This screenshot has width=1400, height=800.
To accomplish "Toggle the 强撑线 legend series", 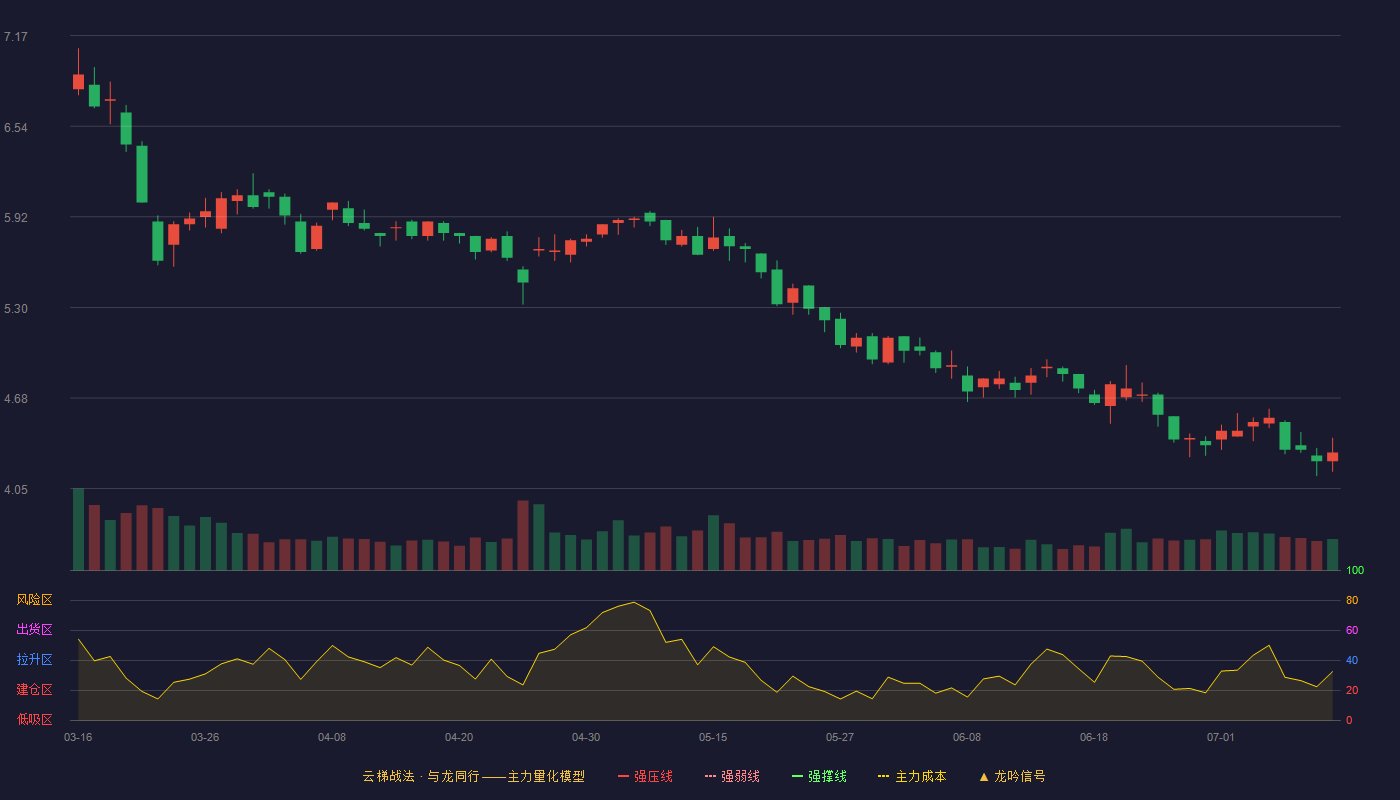I will (x=819, y=776).
